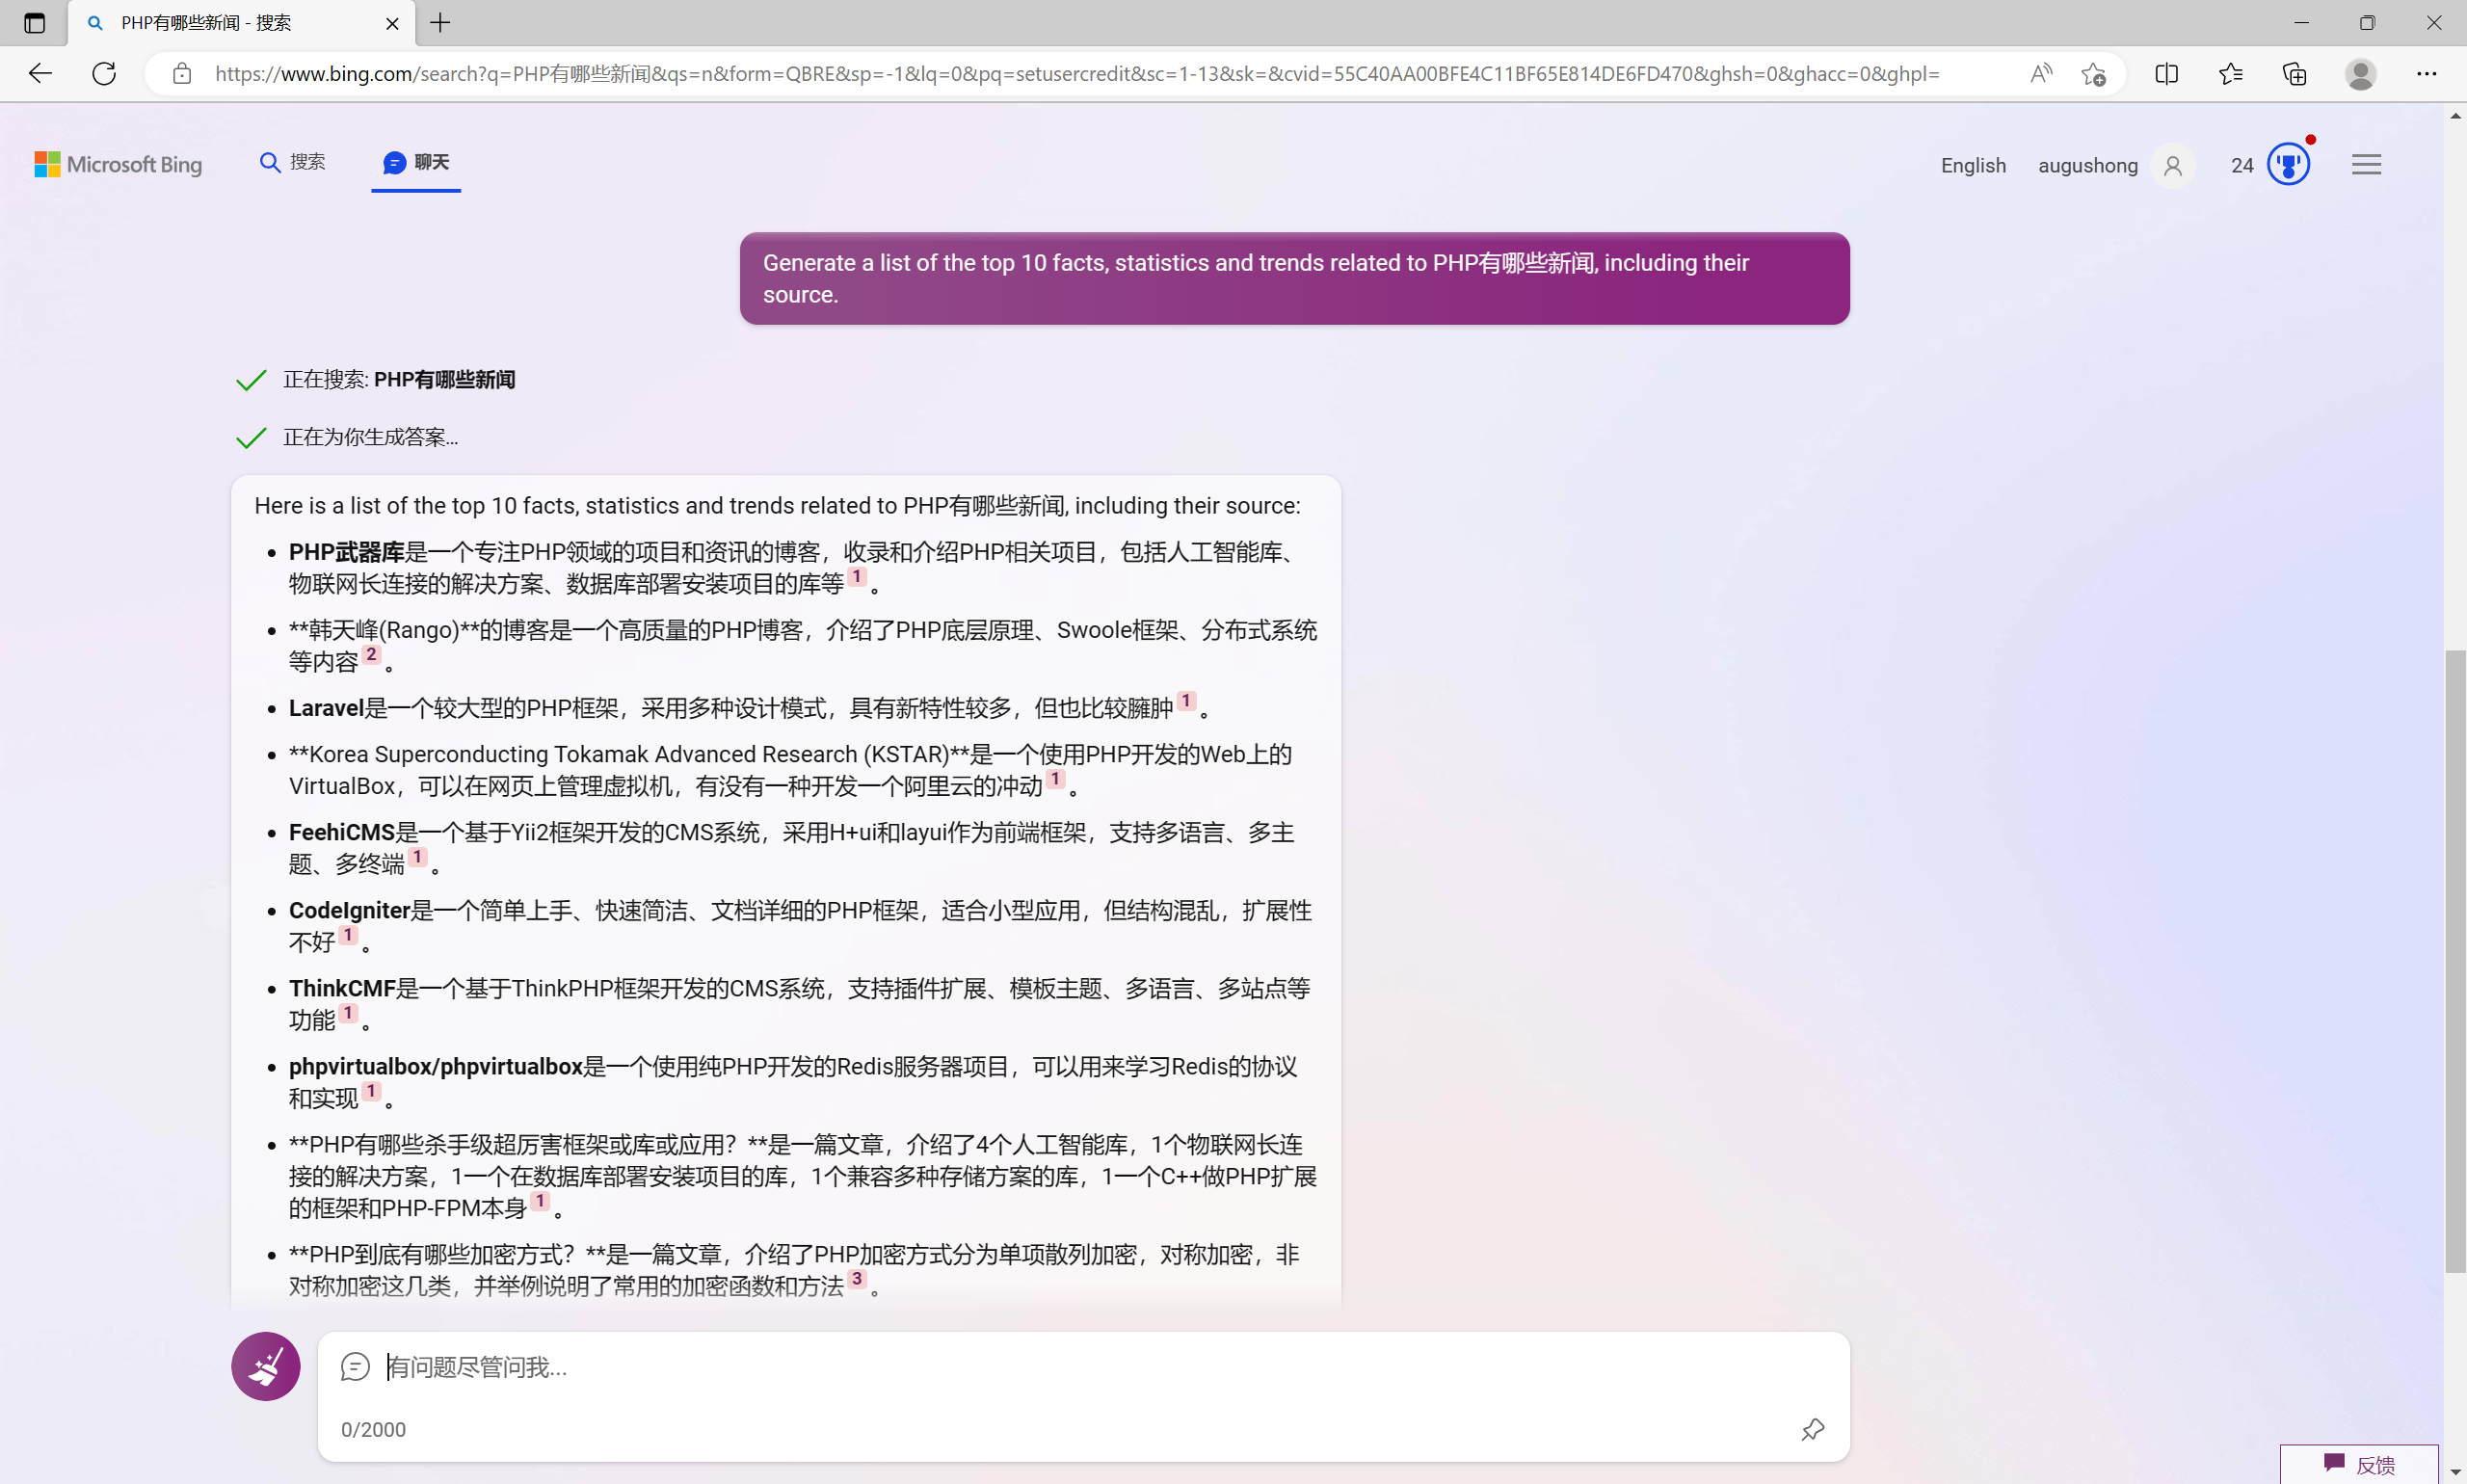Viewport: 2467px width, 1484px height.
Task: Activate the Read aloud icon
Action: [2041, 73]
